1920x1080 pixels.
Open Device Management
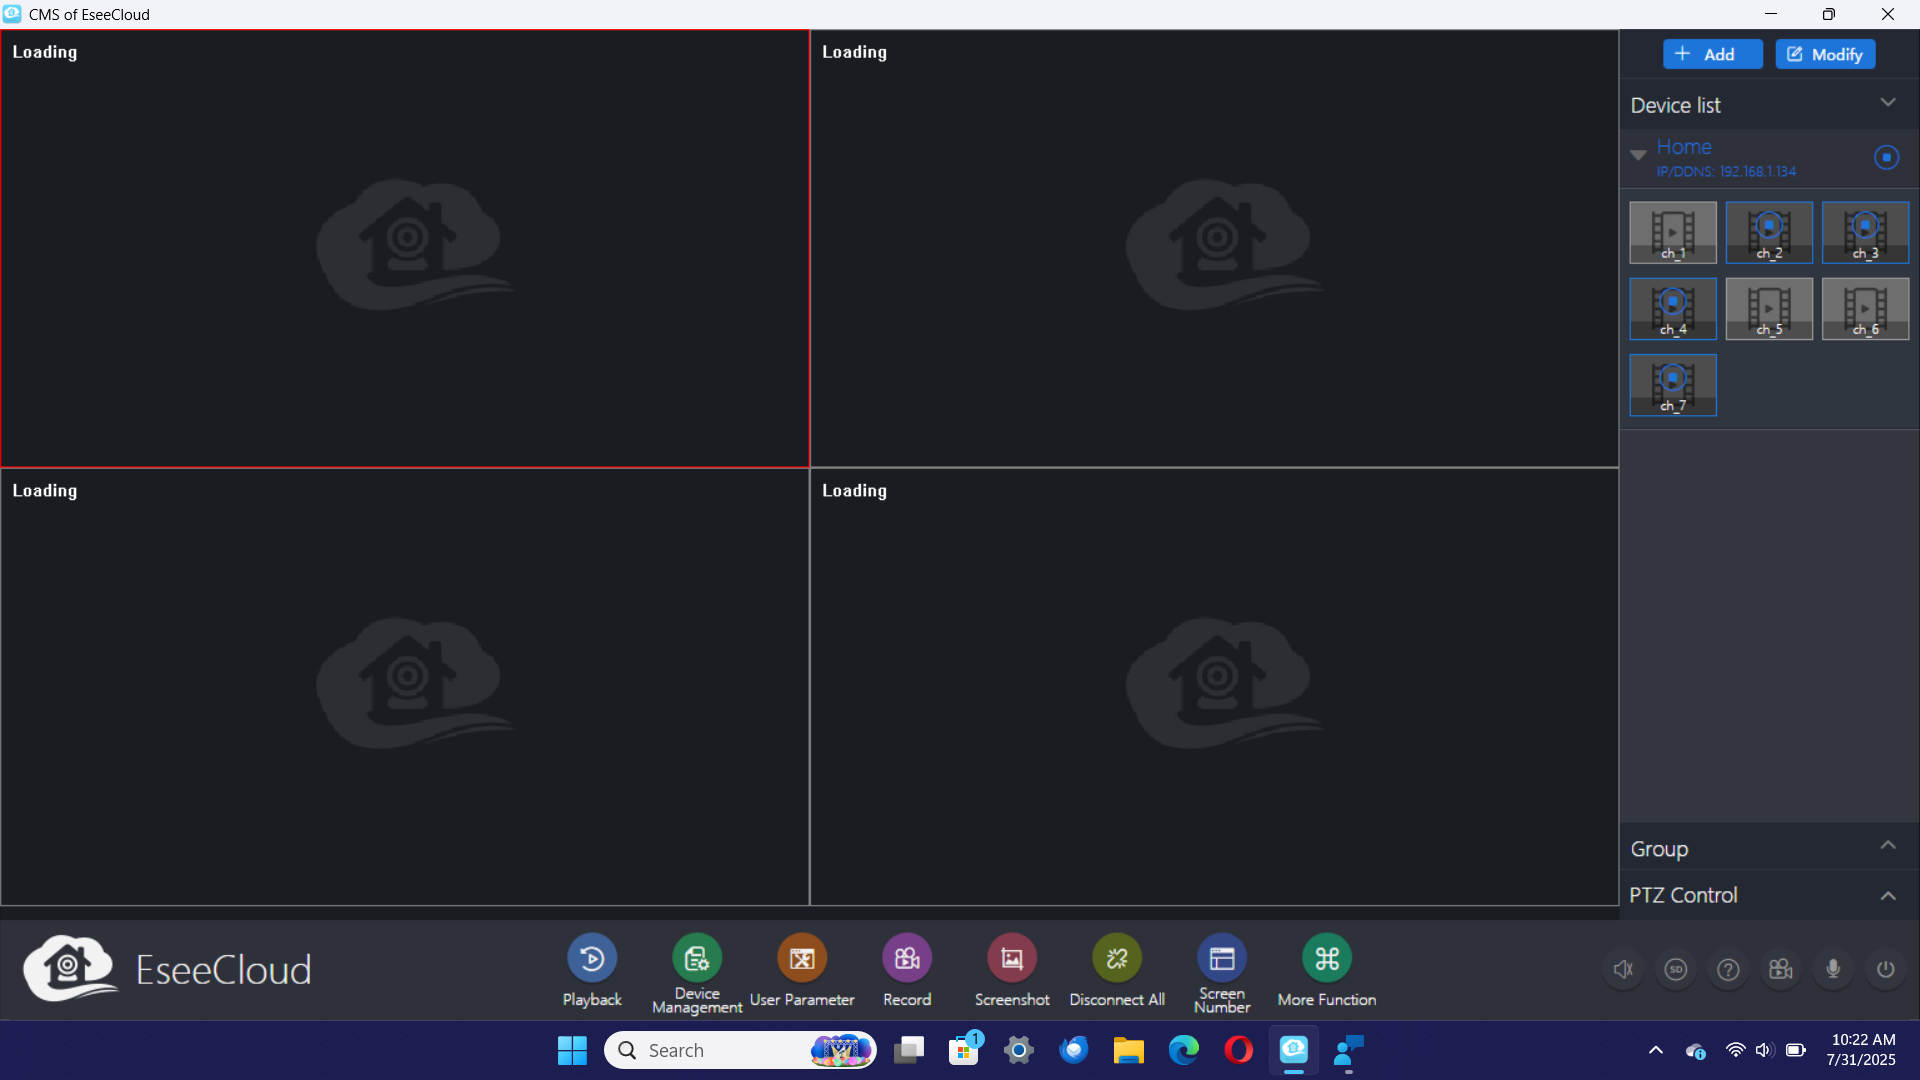pyautogui.click(x=697, y=958)
